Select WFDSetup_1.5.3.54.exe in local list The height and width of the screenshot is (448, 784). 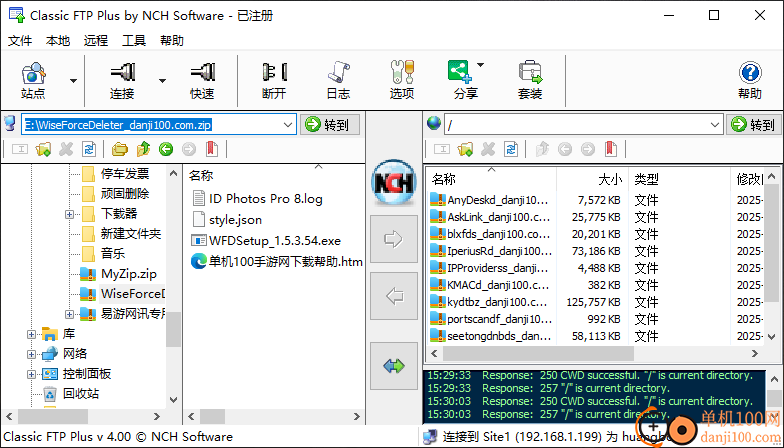(274, 241)
